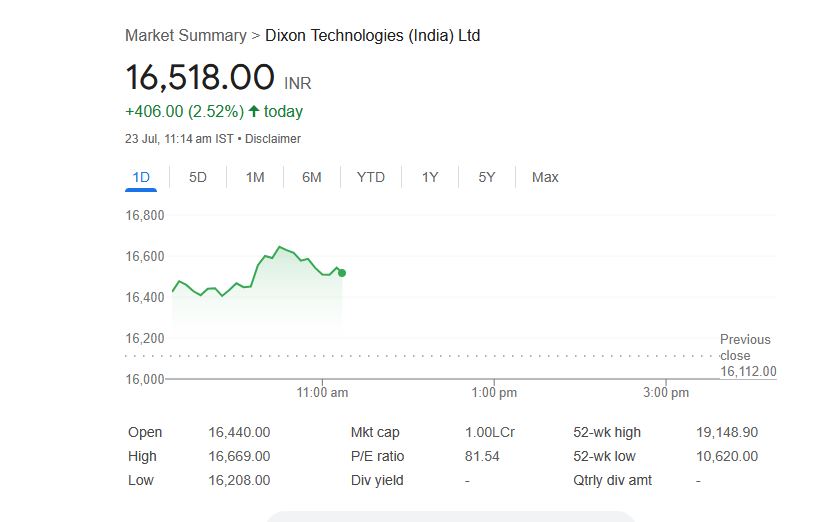Click the 1:00 pm axis label

pos(494,393)
